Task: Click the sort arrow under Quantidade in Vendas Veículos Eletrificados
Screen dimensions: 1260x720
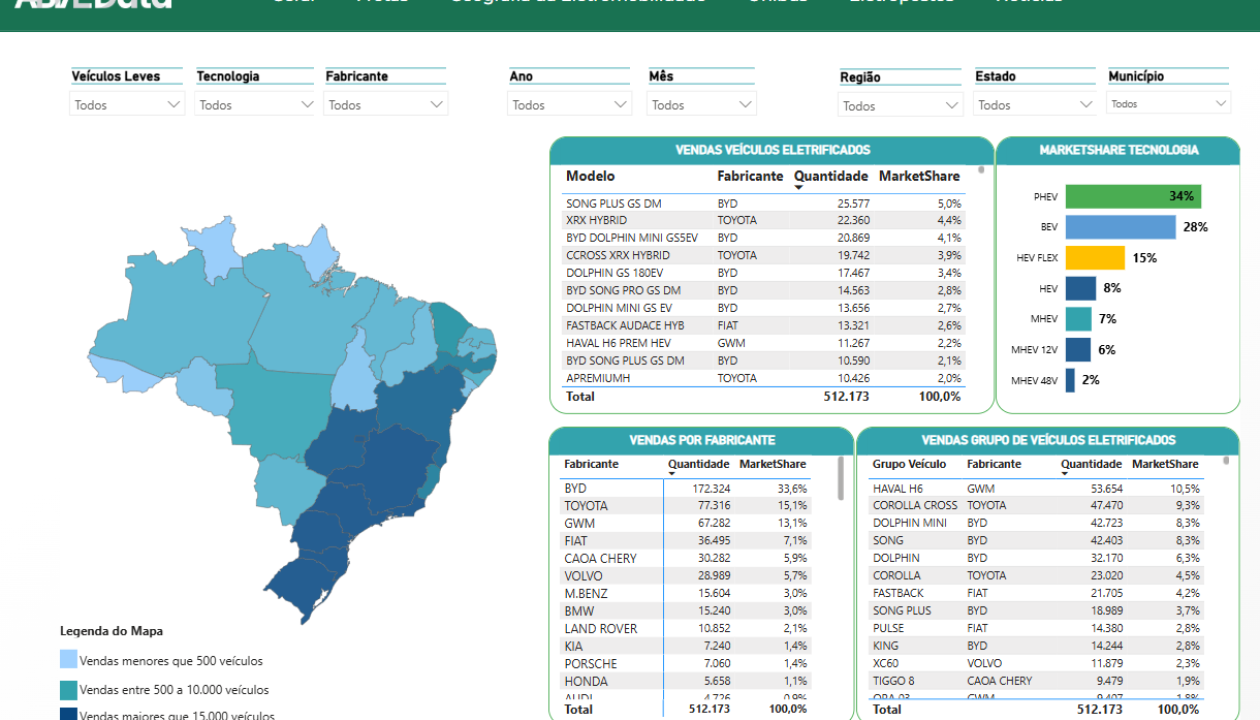Action: [798, 188]
